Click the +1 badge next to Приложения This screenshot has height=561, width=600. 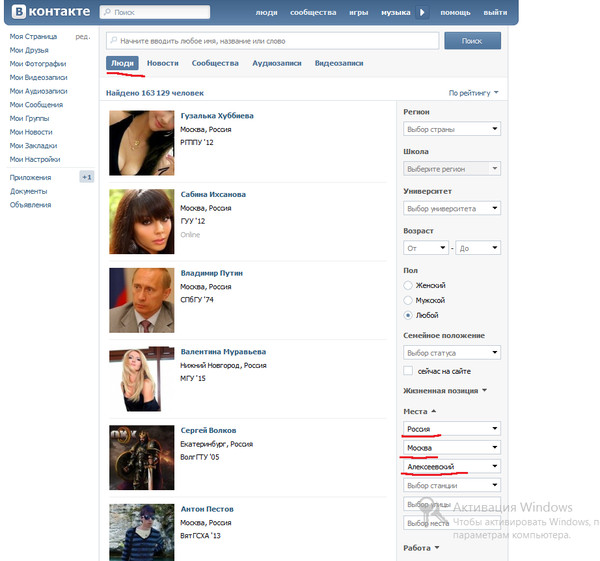point(86,177)
